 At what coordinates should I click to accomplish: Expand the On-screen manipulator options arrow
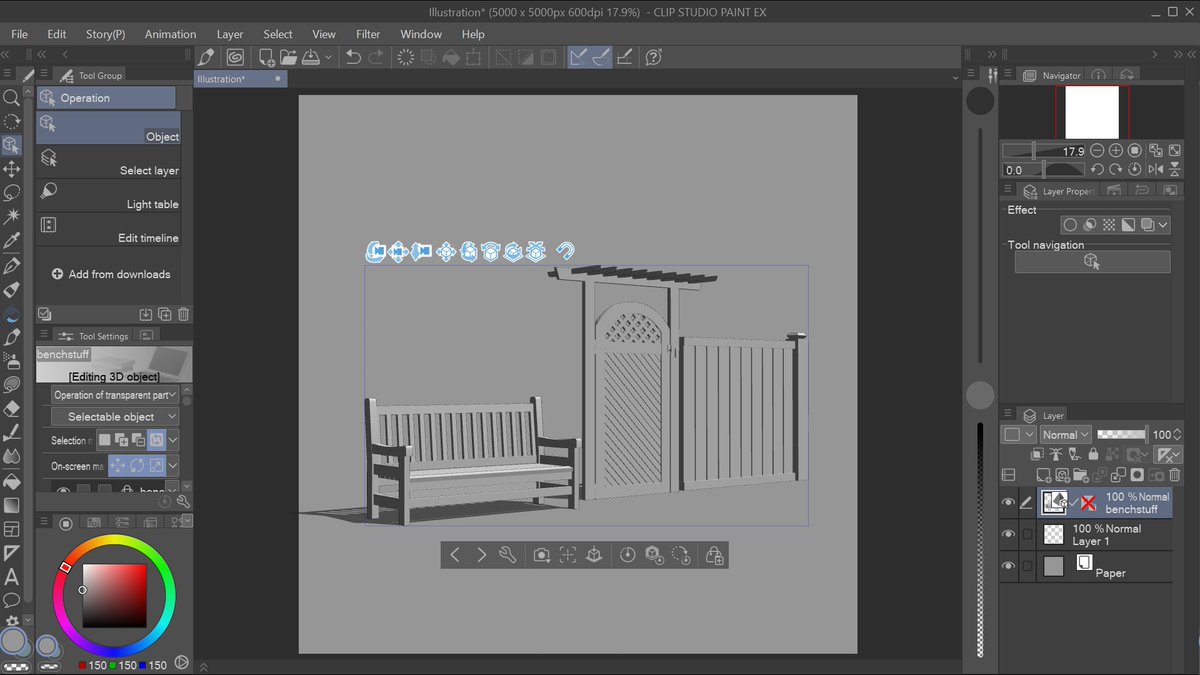pyautogui.click(x=173, y=466)
